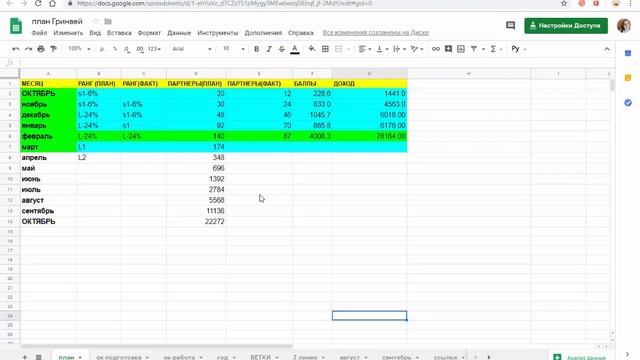Image resolution: width=640 pixels, height=360 pixels.
Task: Open the Справка menu
Action: (301, 33)
